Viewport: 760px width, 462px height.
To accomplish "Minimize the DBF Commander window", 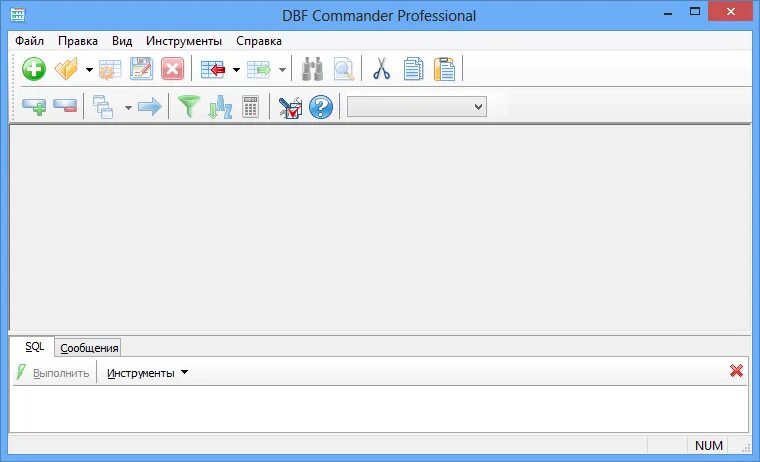I will coord(668,13).
